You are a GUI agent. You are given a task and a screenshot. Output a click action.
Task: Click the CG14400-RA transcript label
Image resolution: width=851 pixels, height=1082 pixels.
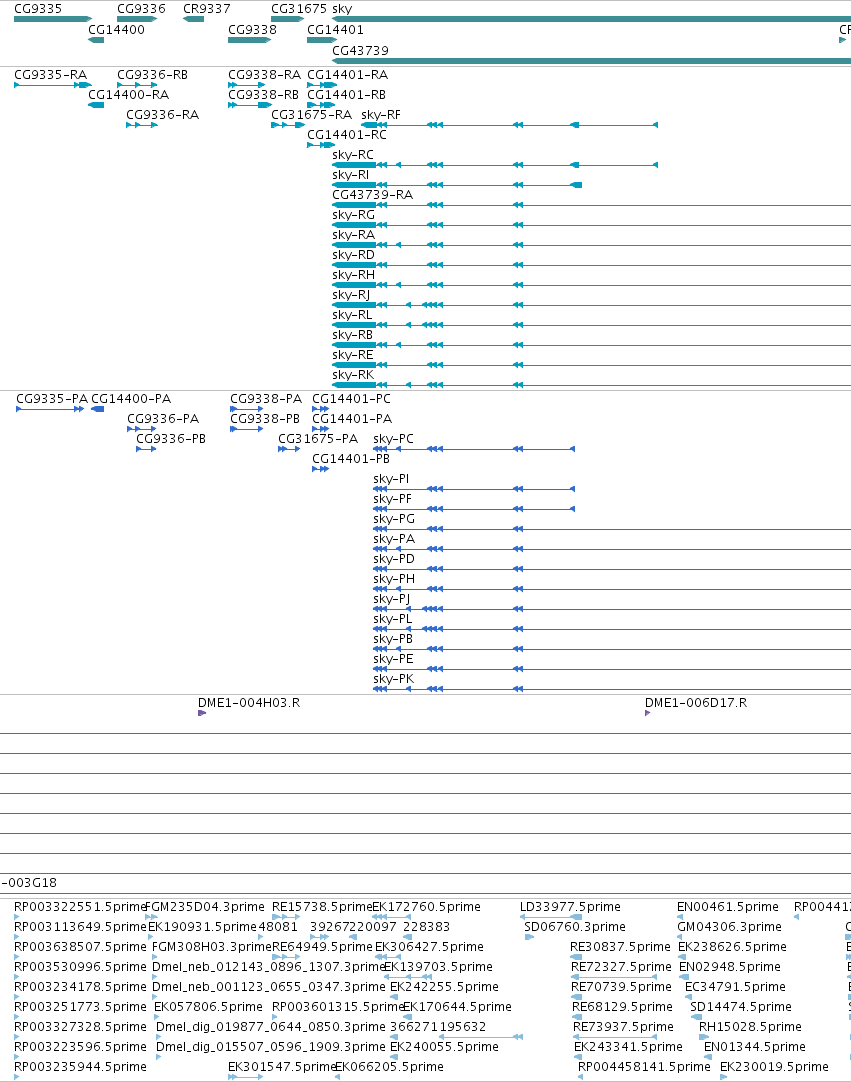click(128, 95)
